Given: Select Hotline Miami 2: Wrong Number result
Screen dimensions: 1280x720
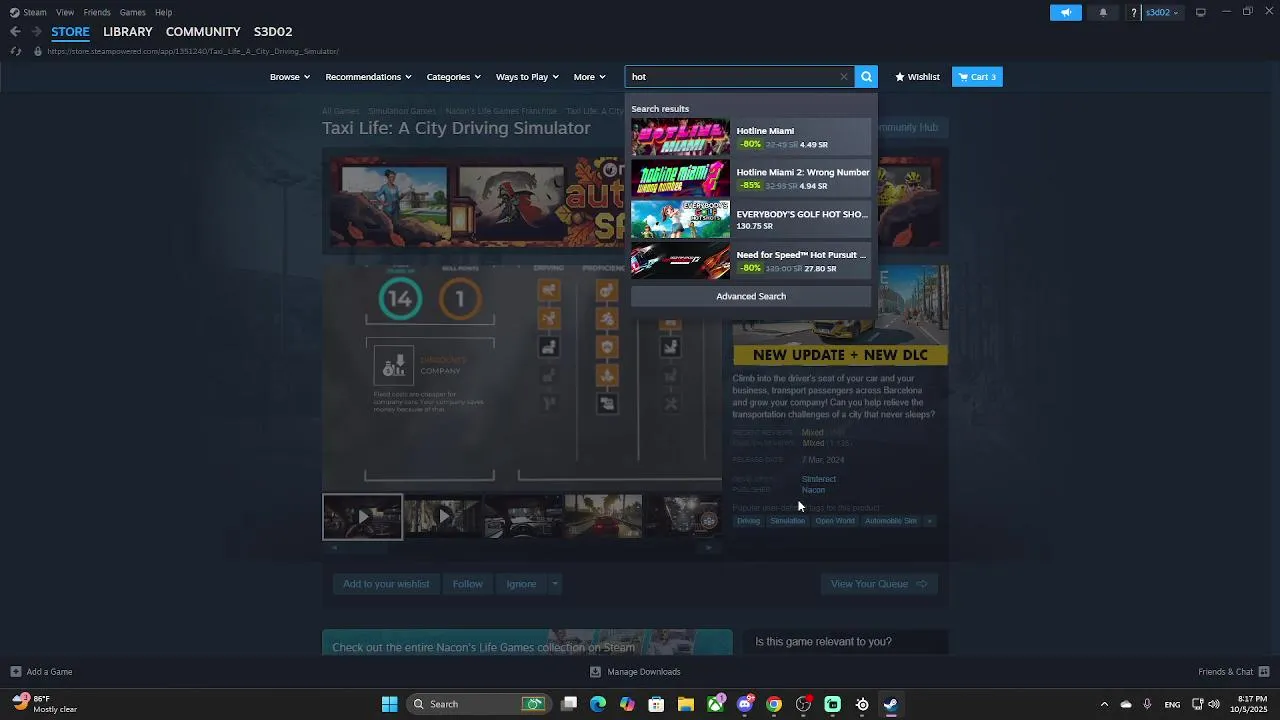Looking at the screenshot, I should point(751,178).
